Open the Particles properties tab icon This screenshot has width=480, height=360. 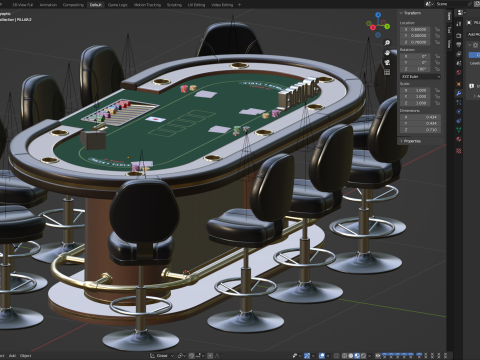(x=459, y=102)
